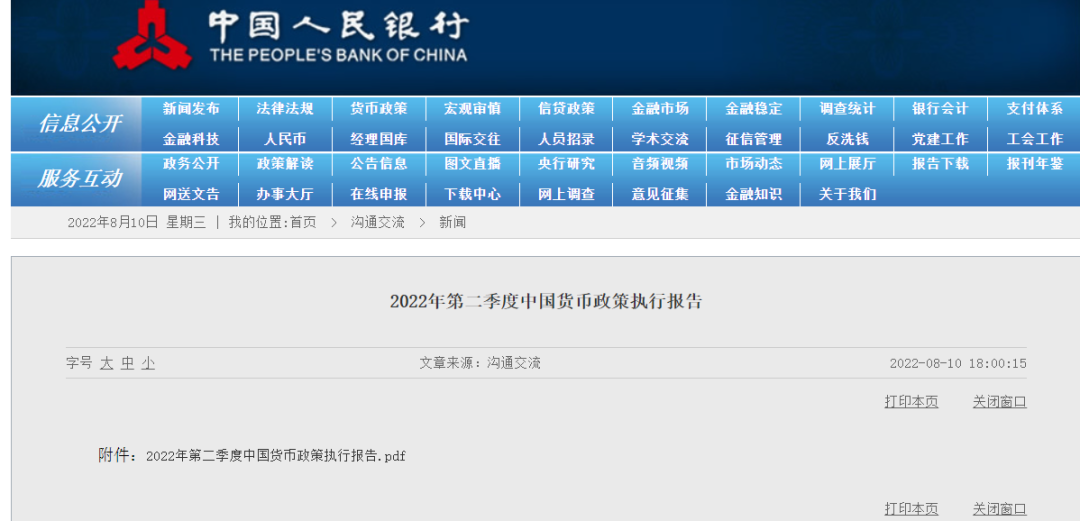The width and height of the screenshot is (1080, 521).
Task: Select the 信息公开 category tab
Action: (x=80, y=124)
